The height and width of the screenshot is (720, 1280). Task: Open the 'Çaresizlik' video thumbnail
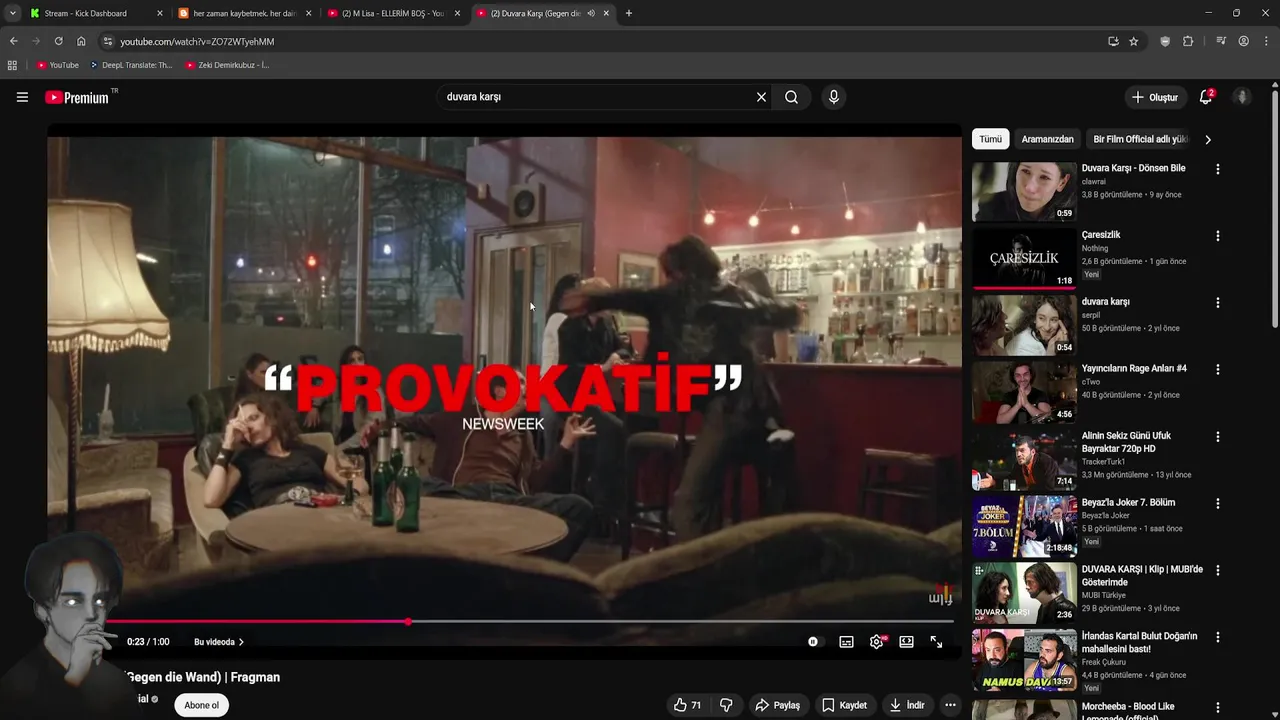1024,258
